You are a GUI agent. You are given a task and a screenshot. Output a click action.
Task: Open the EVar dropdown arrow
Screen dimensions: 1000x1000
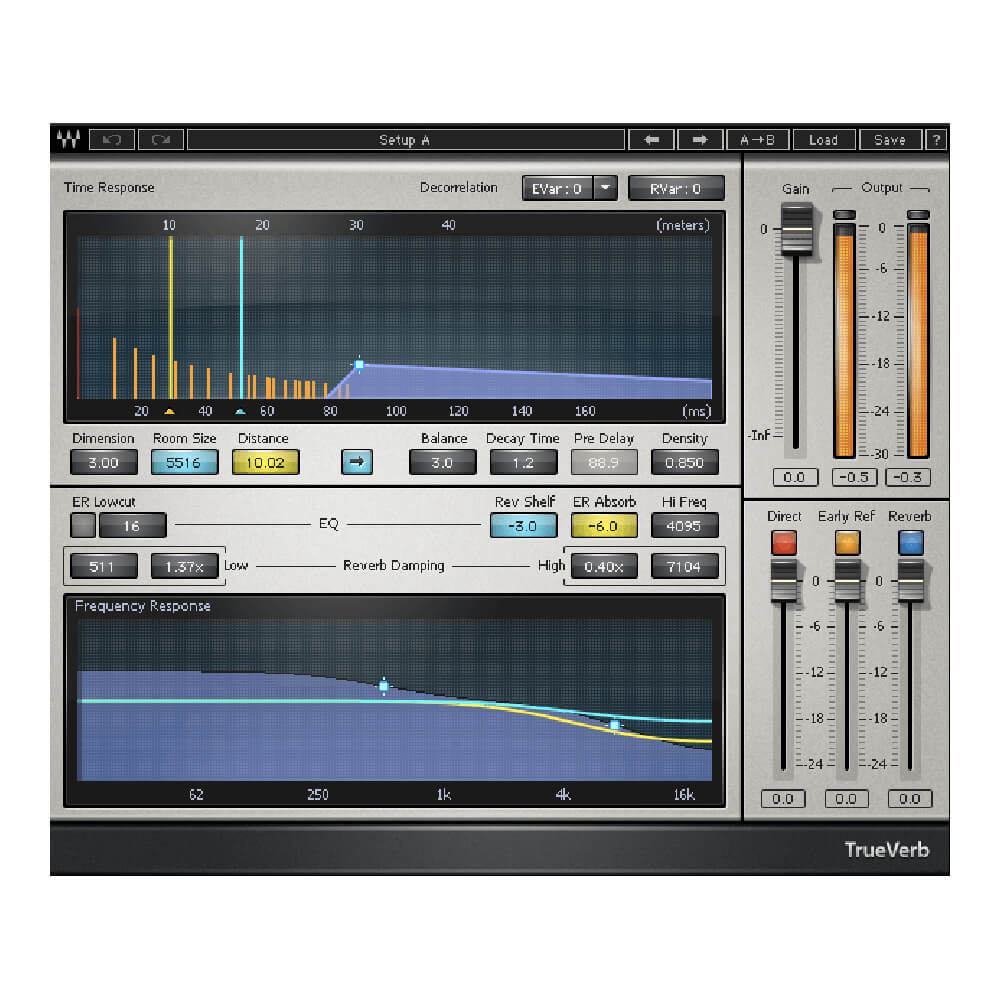(605, 189)
